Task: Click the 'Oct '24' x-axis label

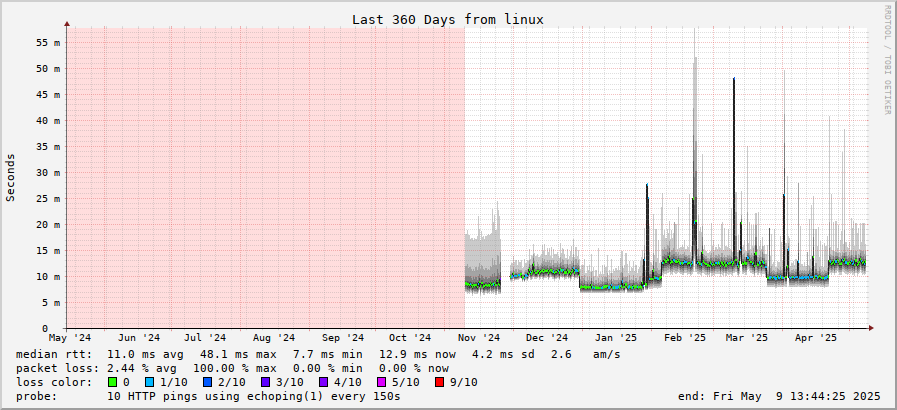Action: coord(410,338)
